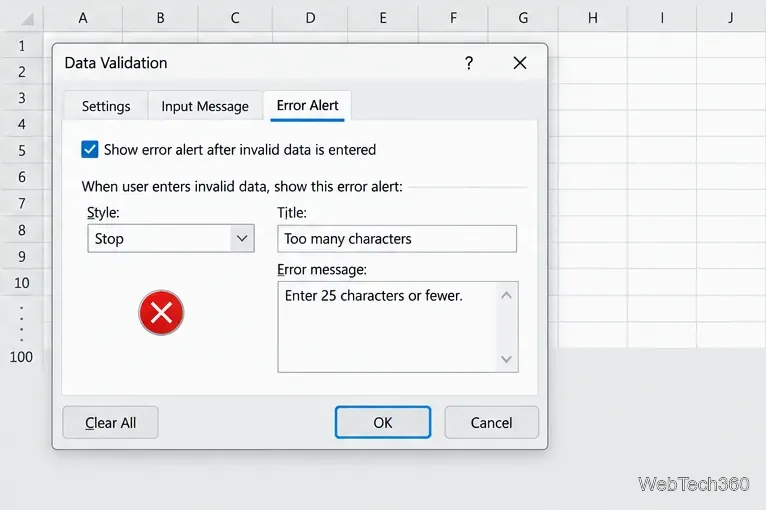Click the error message scroll up arrow
This screenshot has height=510, width=766.
[x=507, y=295]
